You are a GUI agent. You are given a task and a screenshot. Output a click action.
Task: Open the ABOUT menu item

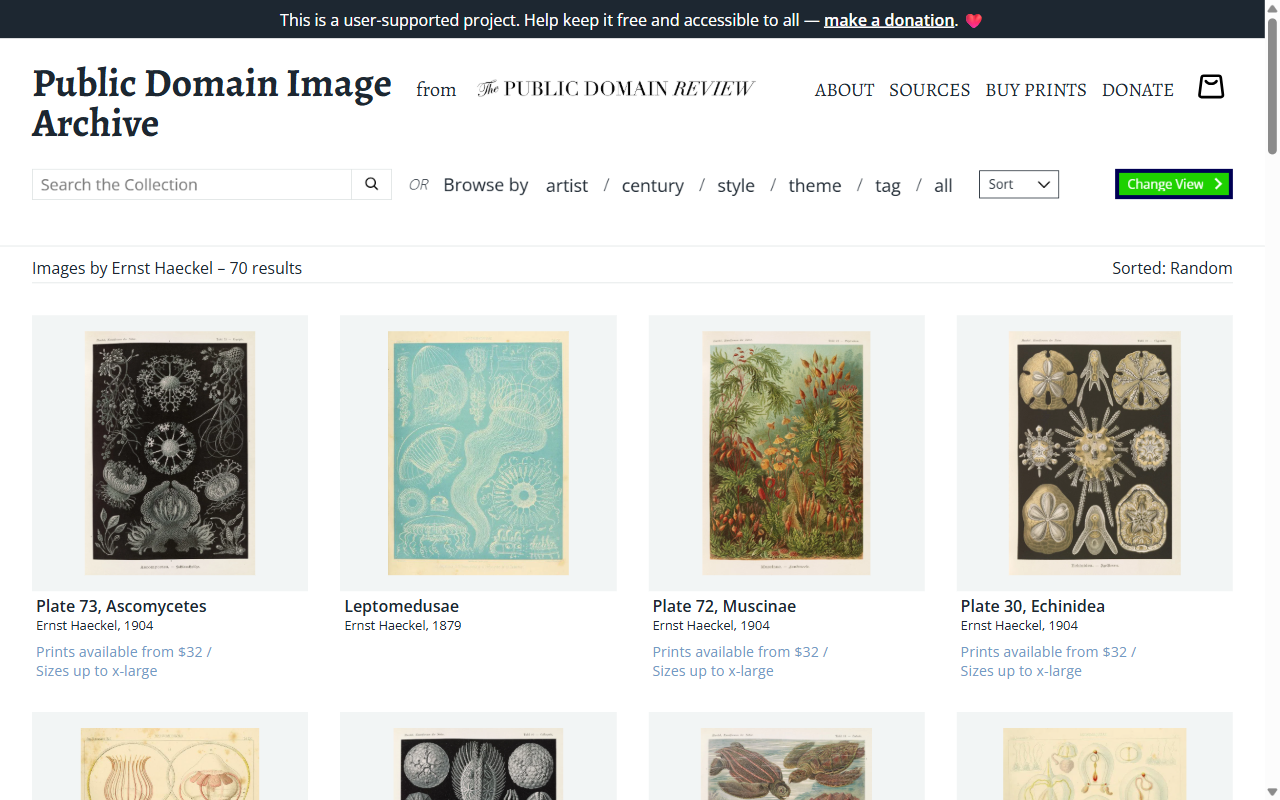[x=844, y=90]
